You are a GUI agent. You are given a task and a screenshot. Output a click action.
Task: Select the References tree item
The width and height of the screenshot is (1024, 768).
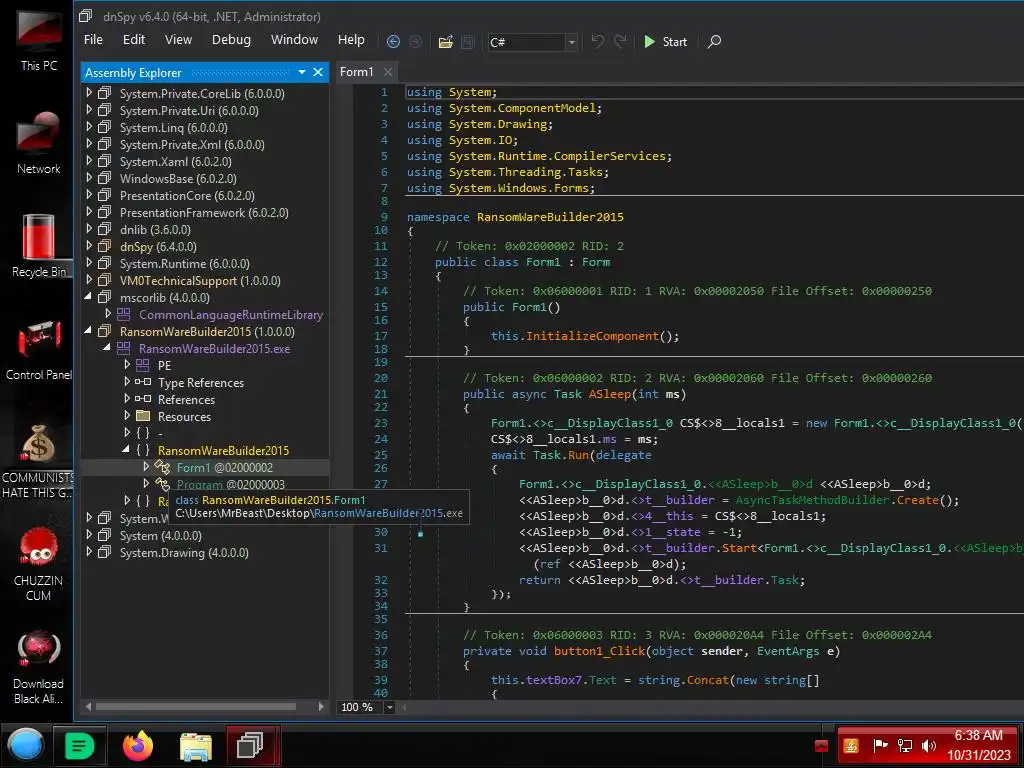[186, 400]
